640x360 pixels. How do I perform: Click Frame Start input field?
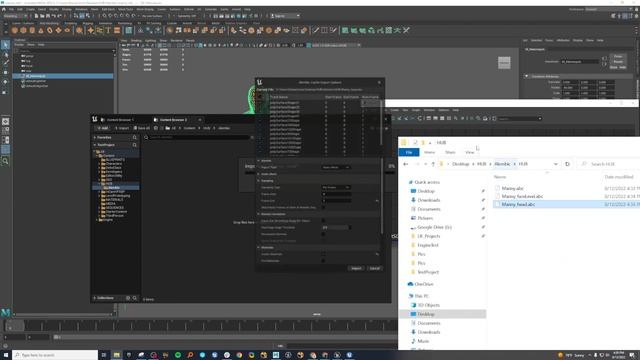point(336,194)
